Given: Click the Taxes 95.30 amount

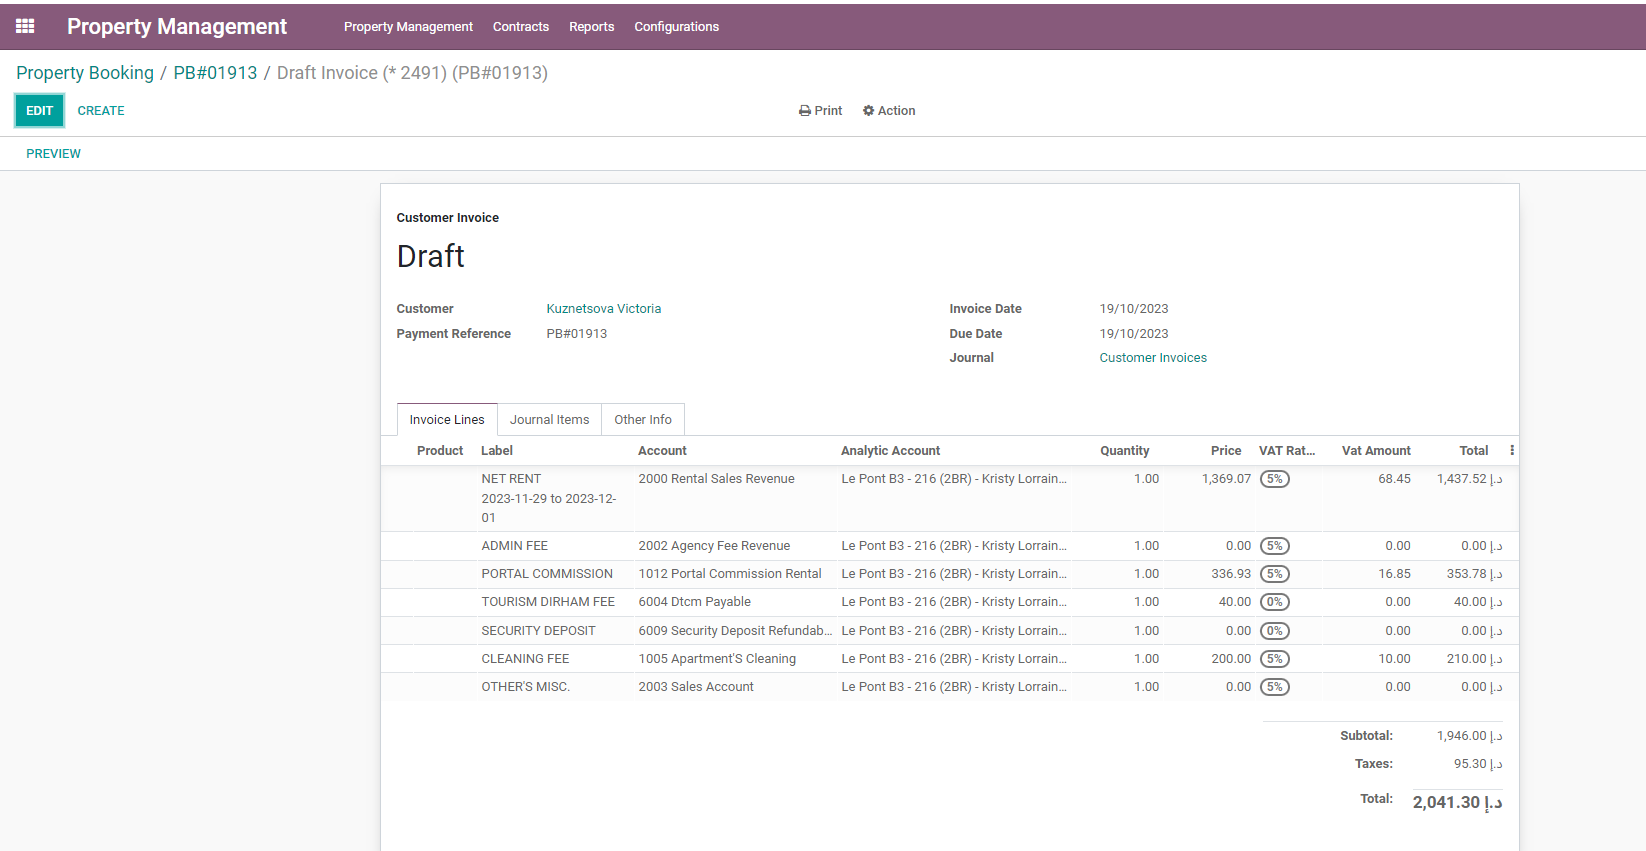Looking at the screenshot, I should point(1478,764).
